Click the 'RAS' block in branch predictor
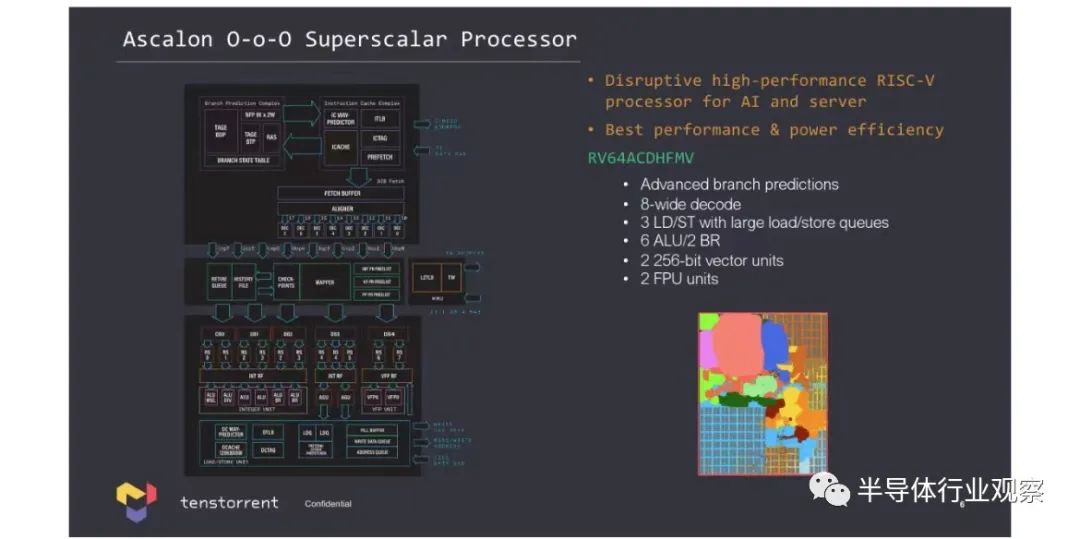This screenshot has height=539, width=1080. coord(272,137)
